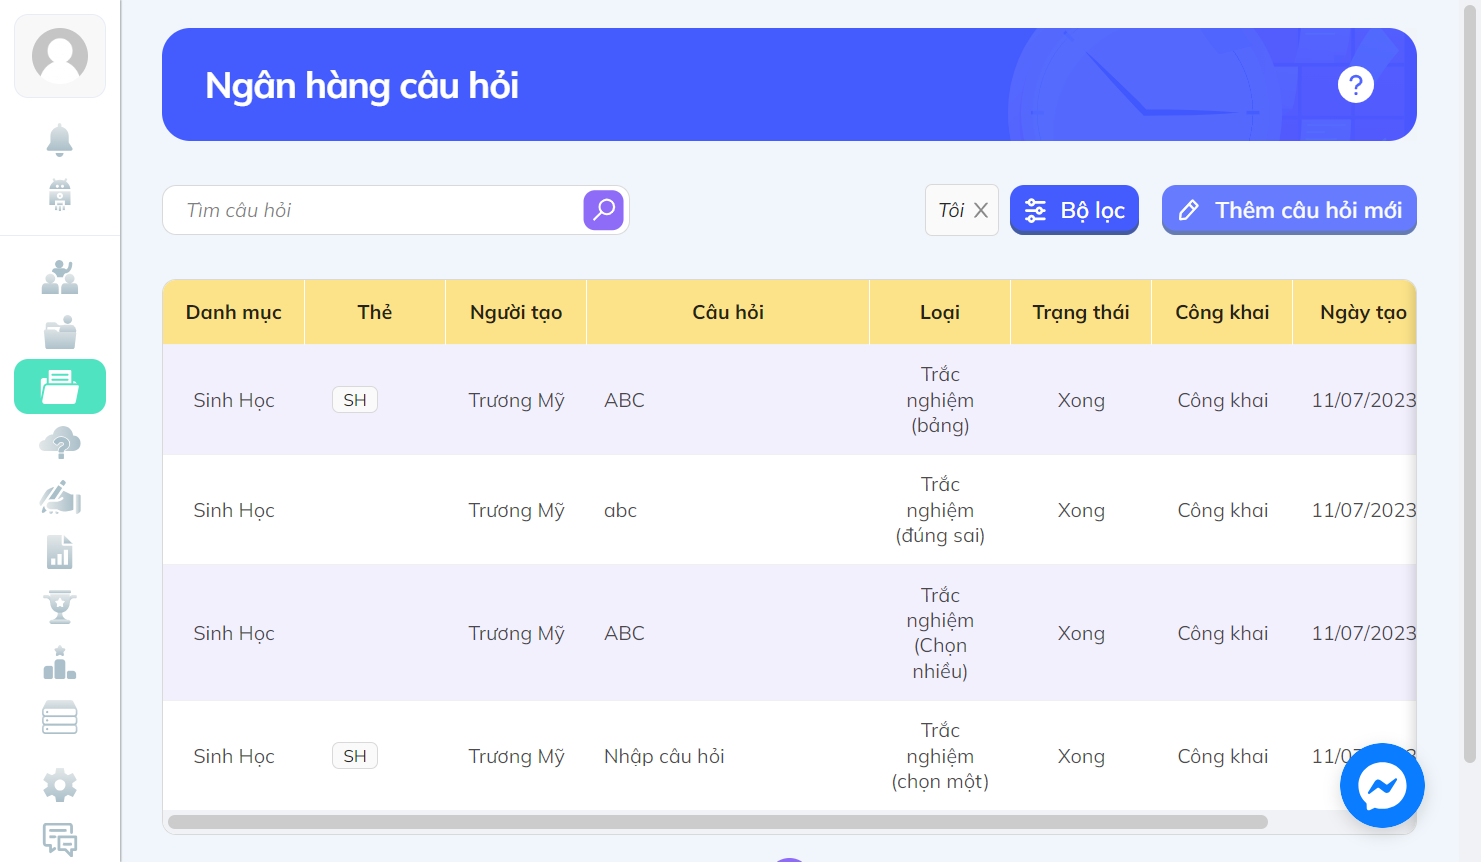Click SH tag in first ABC row

[355, 400]
